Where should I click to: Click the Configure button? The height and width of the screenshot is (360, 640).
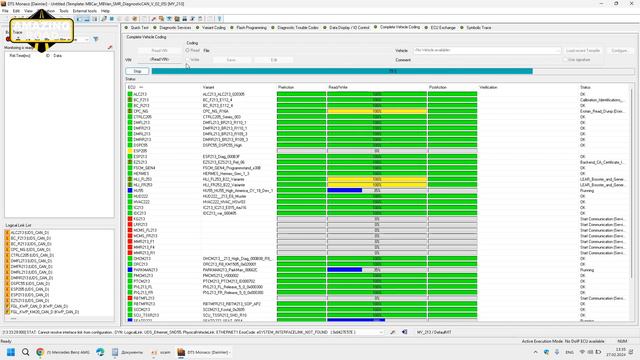tap(619, 50)
